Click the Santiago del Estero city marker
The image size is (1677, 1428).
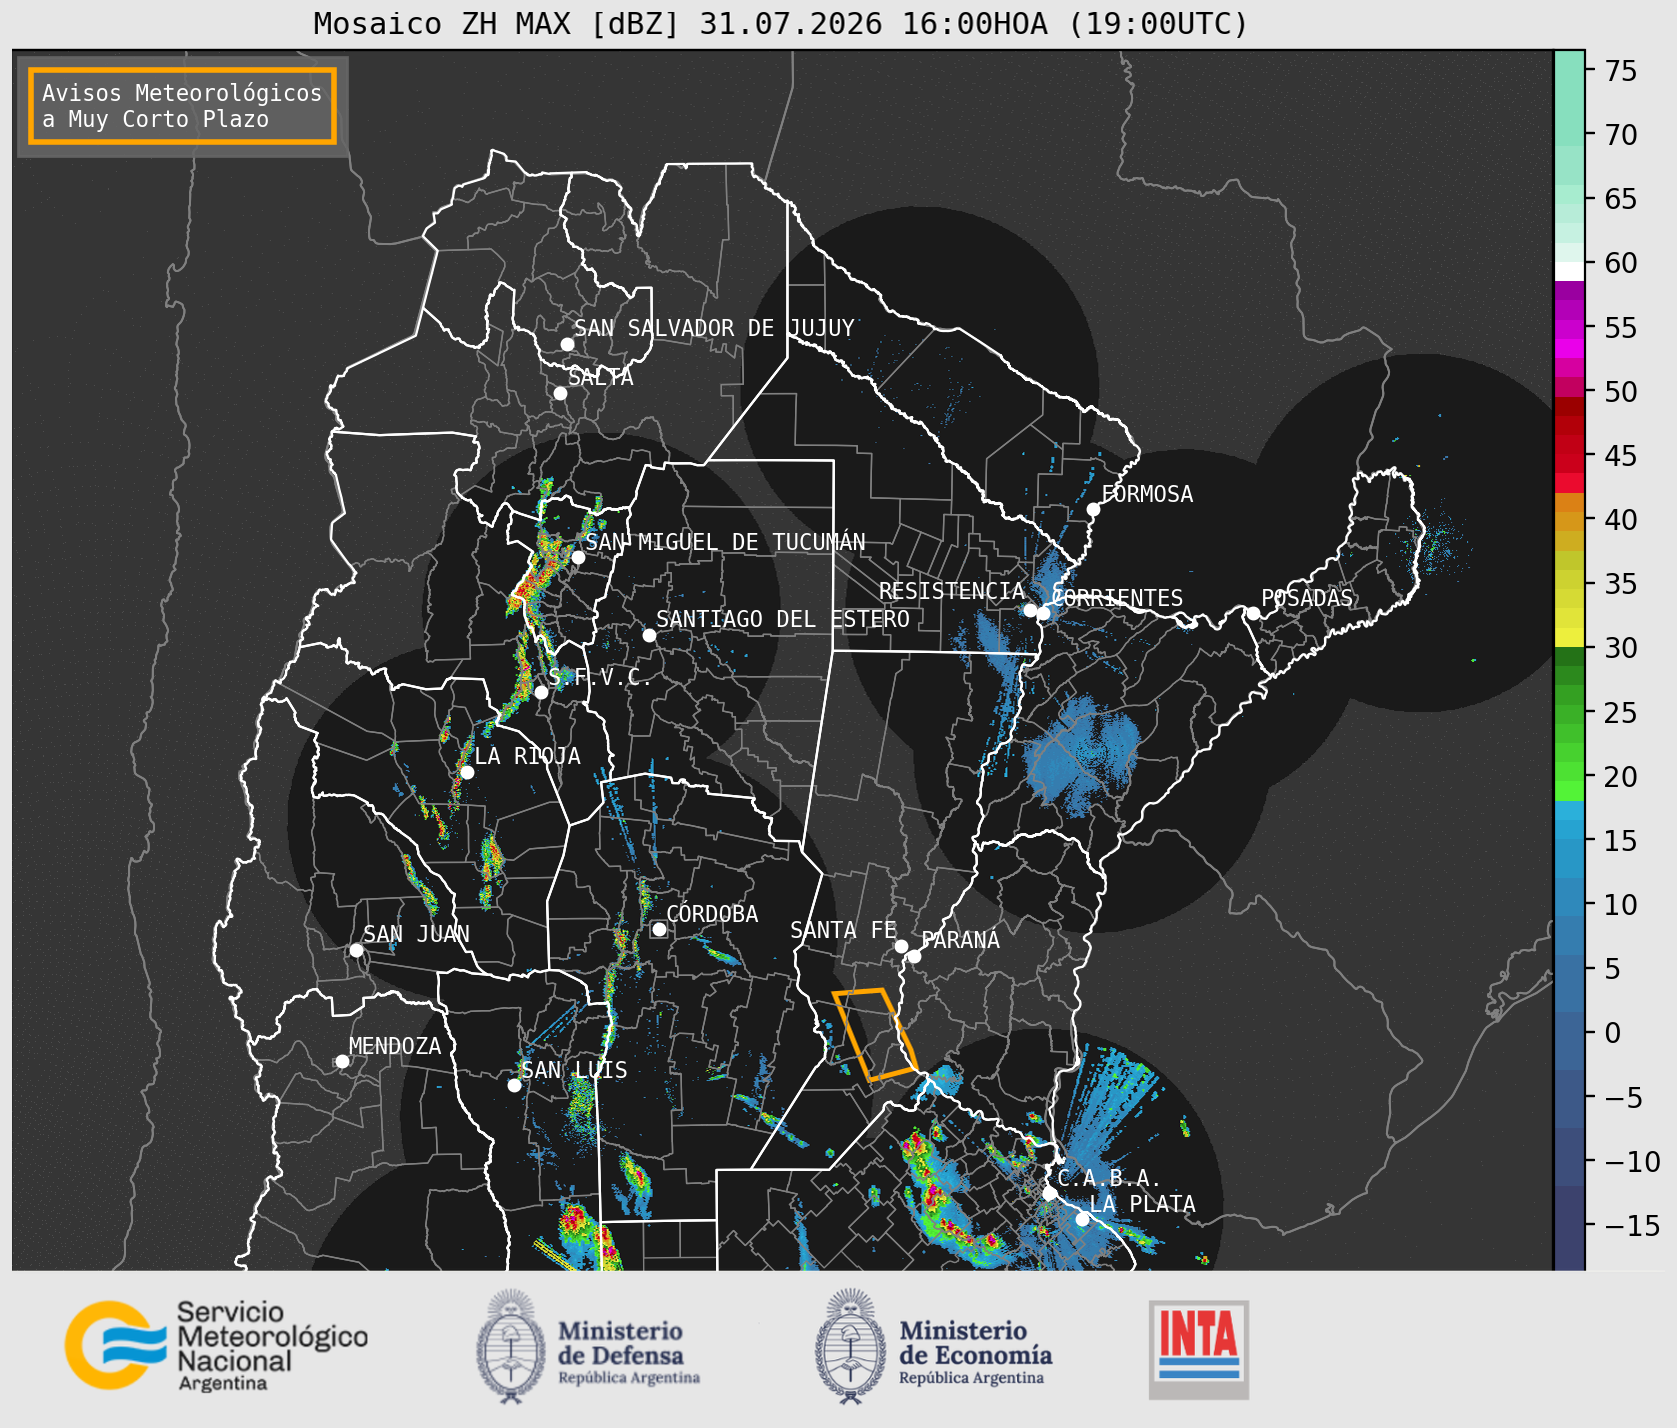click(x=649, y=635)
